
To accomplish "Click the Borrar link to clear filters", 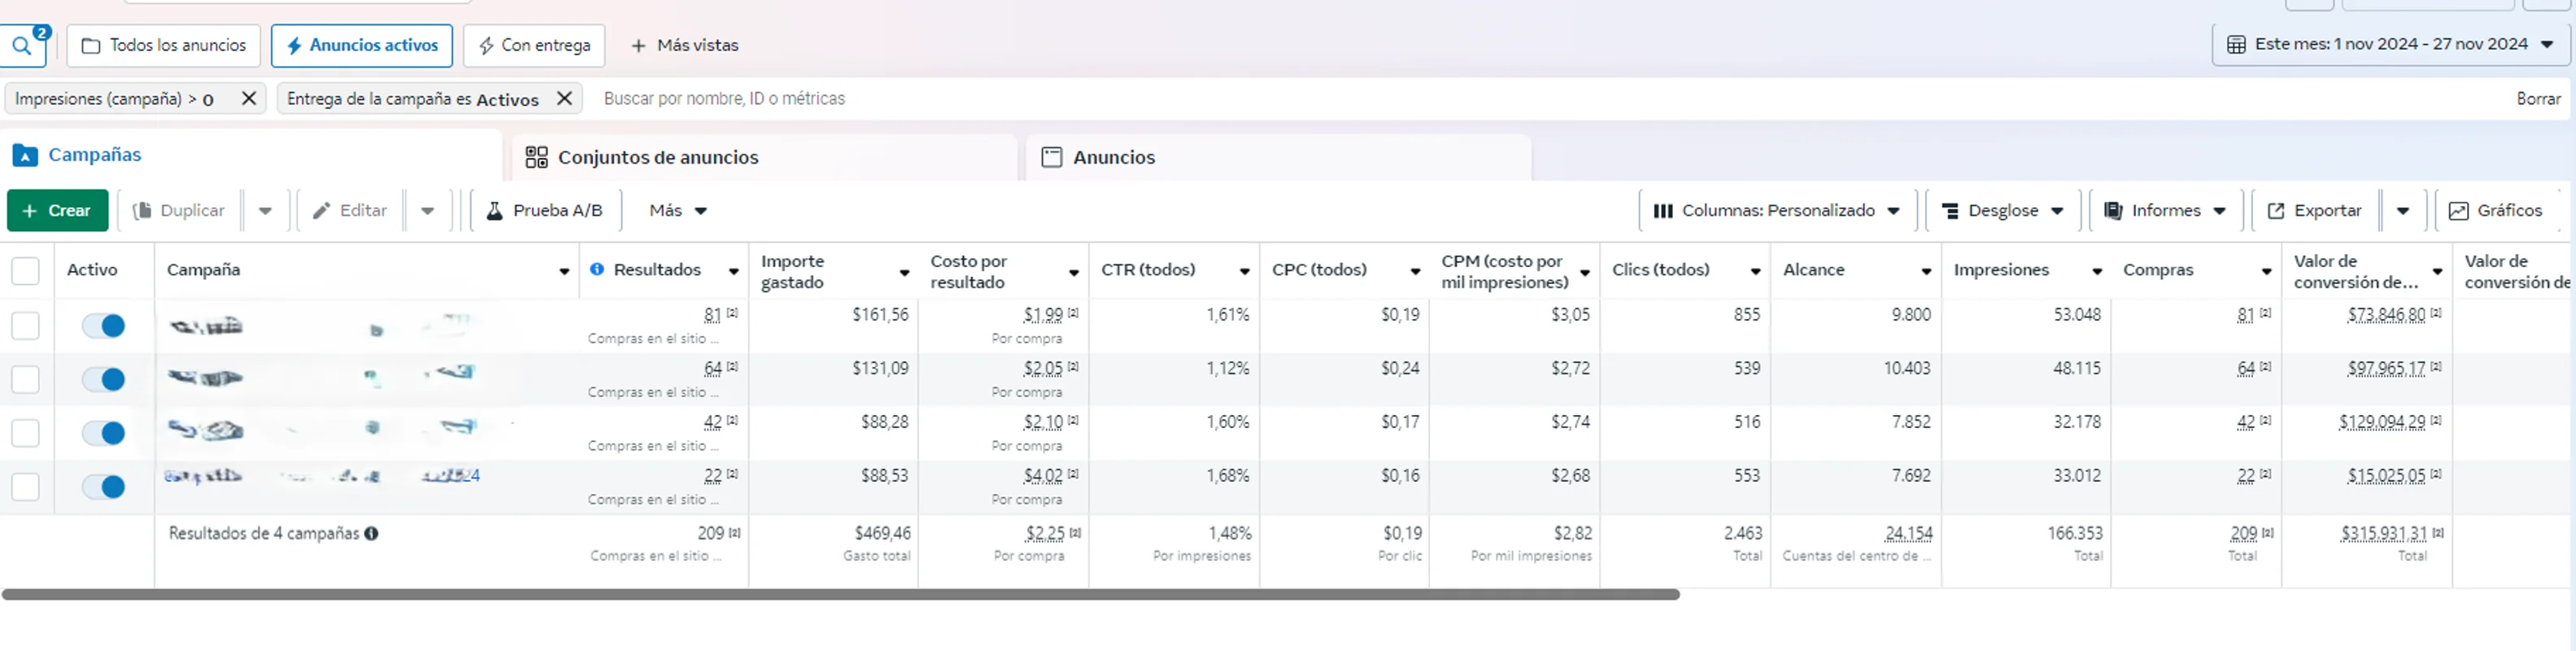I will 2537,98.
